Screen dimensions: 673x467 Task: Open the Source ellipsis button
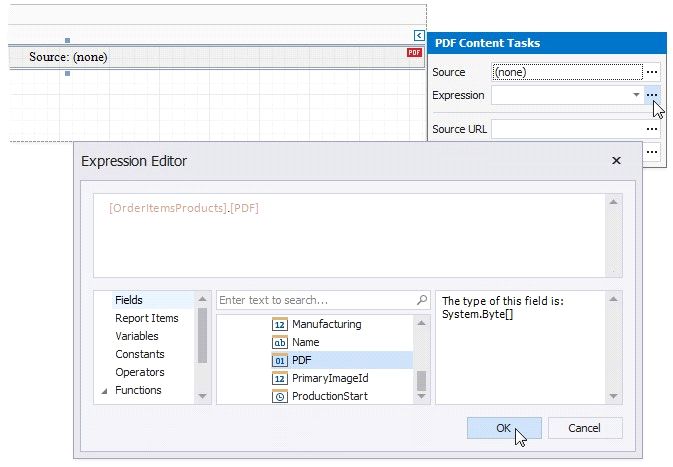coord(652,72)
